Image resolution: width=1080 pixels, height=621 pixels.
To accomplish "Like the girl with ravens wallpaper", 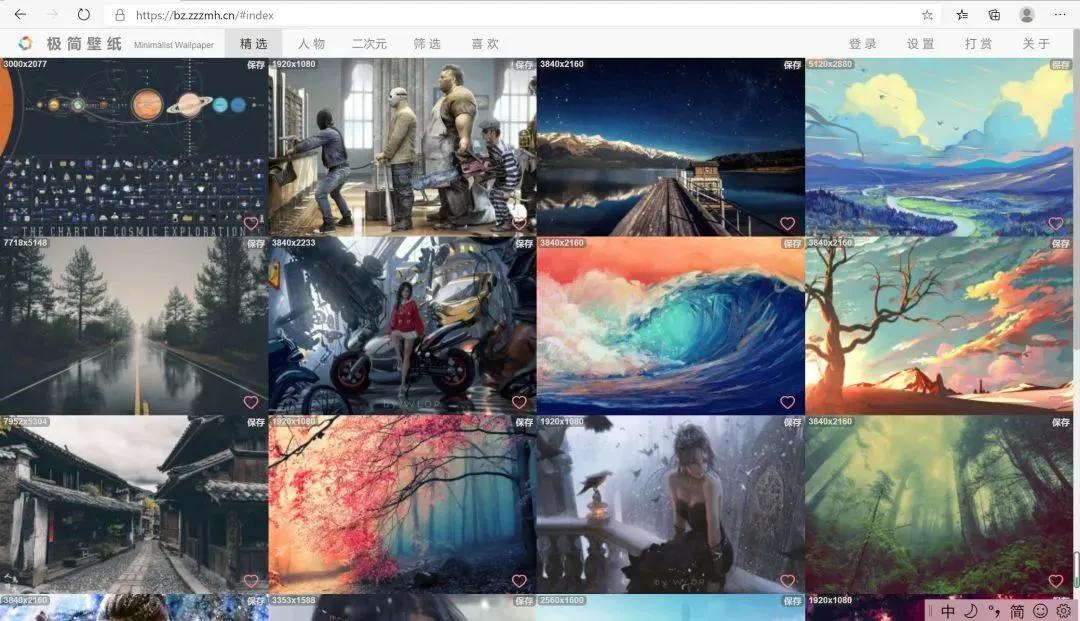I will (x=787, y=581).
